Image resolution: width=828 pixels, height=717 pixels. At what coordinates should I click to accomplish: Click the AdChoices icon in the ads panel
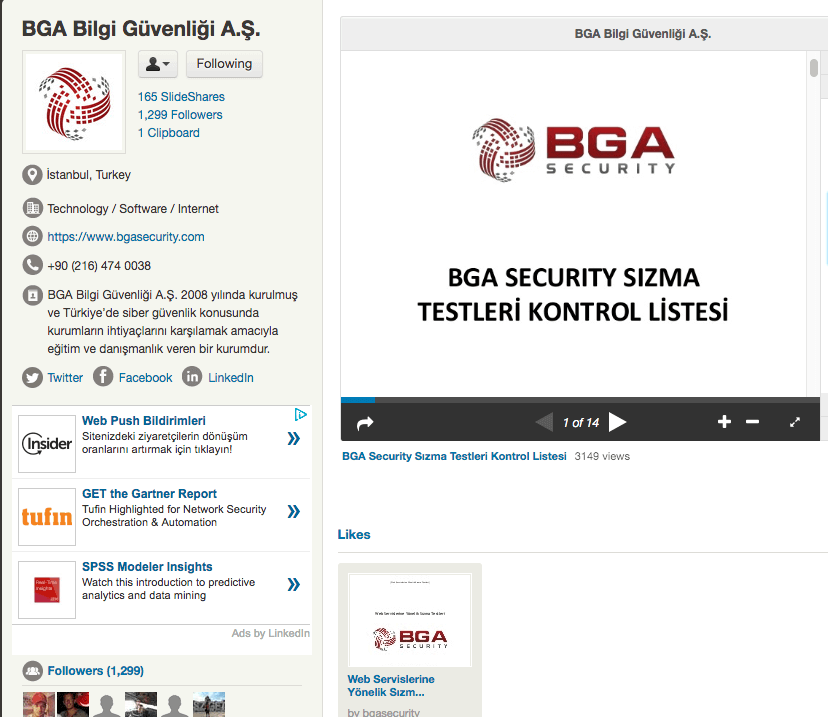300,415
